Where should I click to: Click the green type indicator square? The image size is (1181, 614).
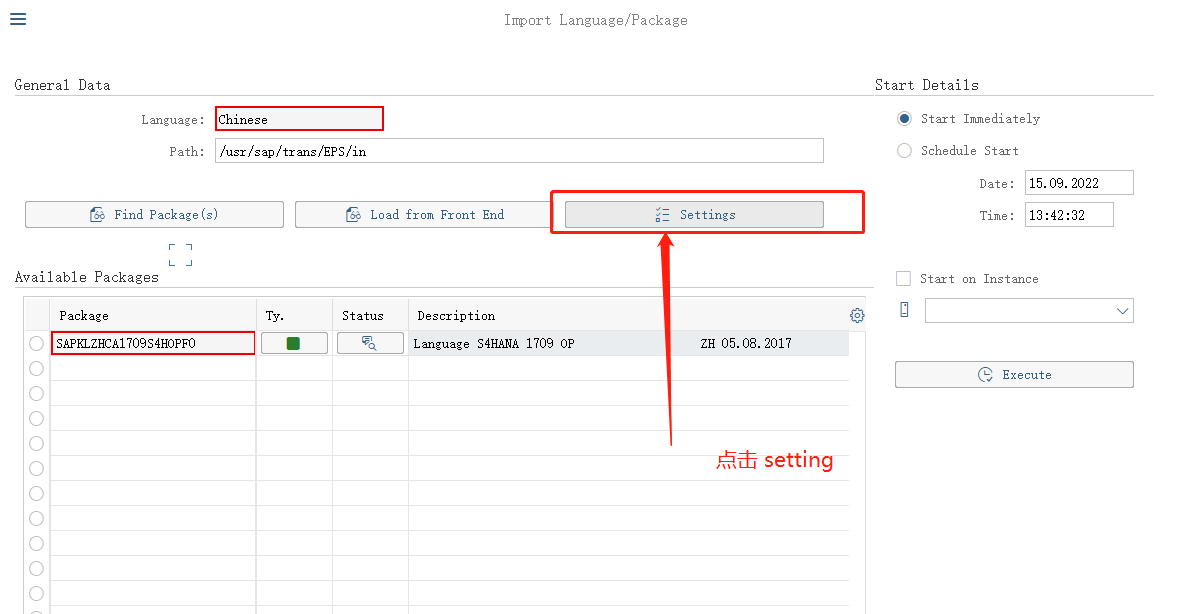pyautogui.click(x=294, y=343)
